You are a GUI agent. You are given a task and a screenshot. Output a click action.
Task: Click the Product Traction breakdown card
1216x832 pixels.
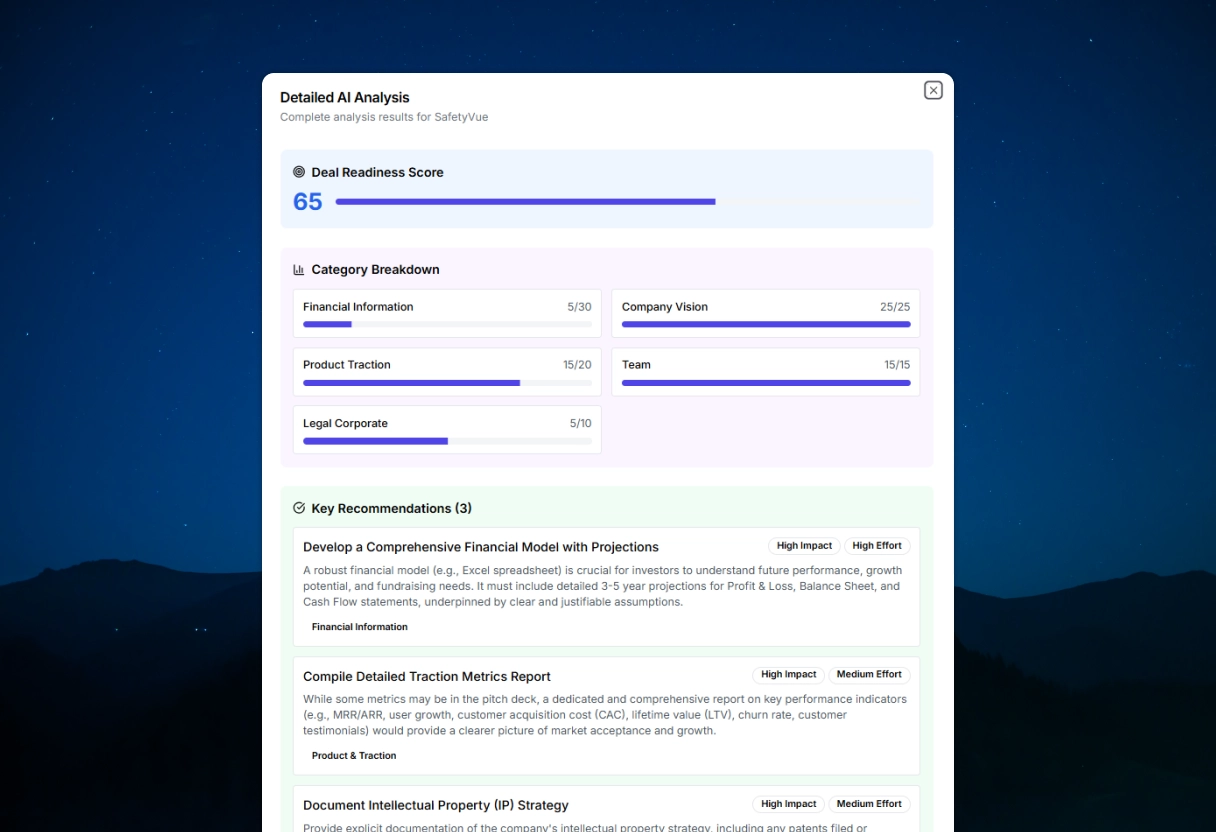click(x=446, y=371)
